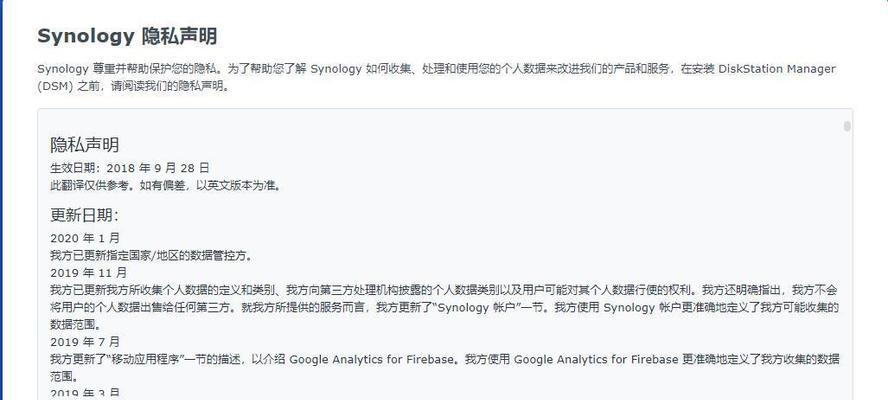Click the 隐私声明 heading inside the text box
The width and height of the screenshot is (888, 400).
coord(84,145)
